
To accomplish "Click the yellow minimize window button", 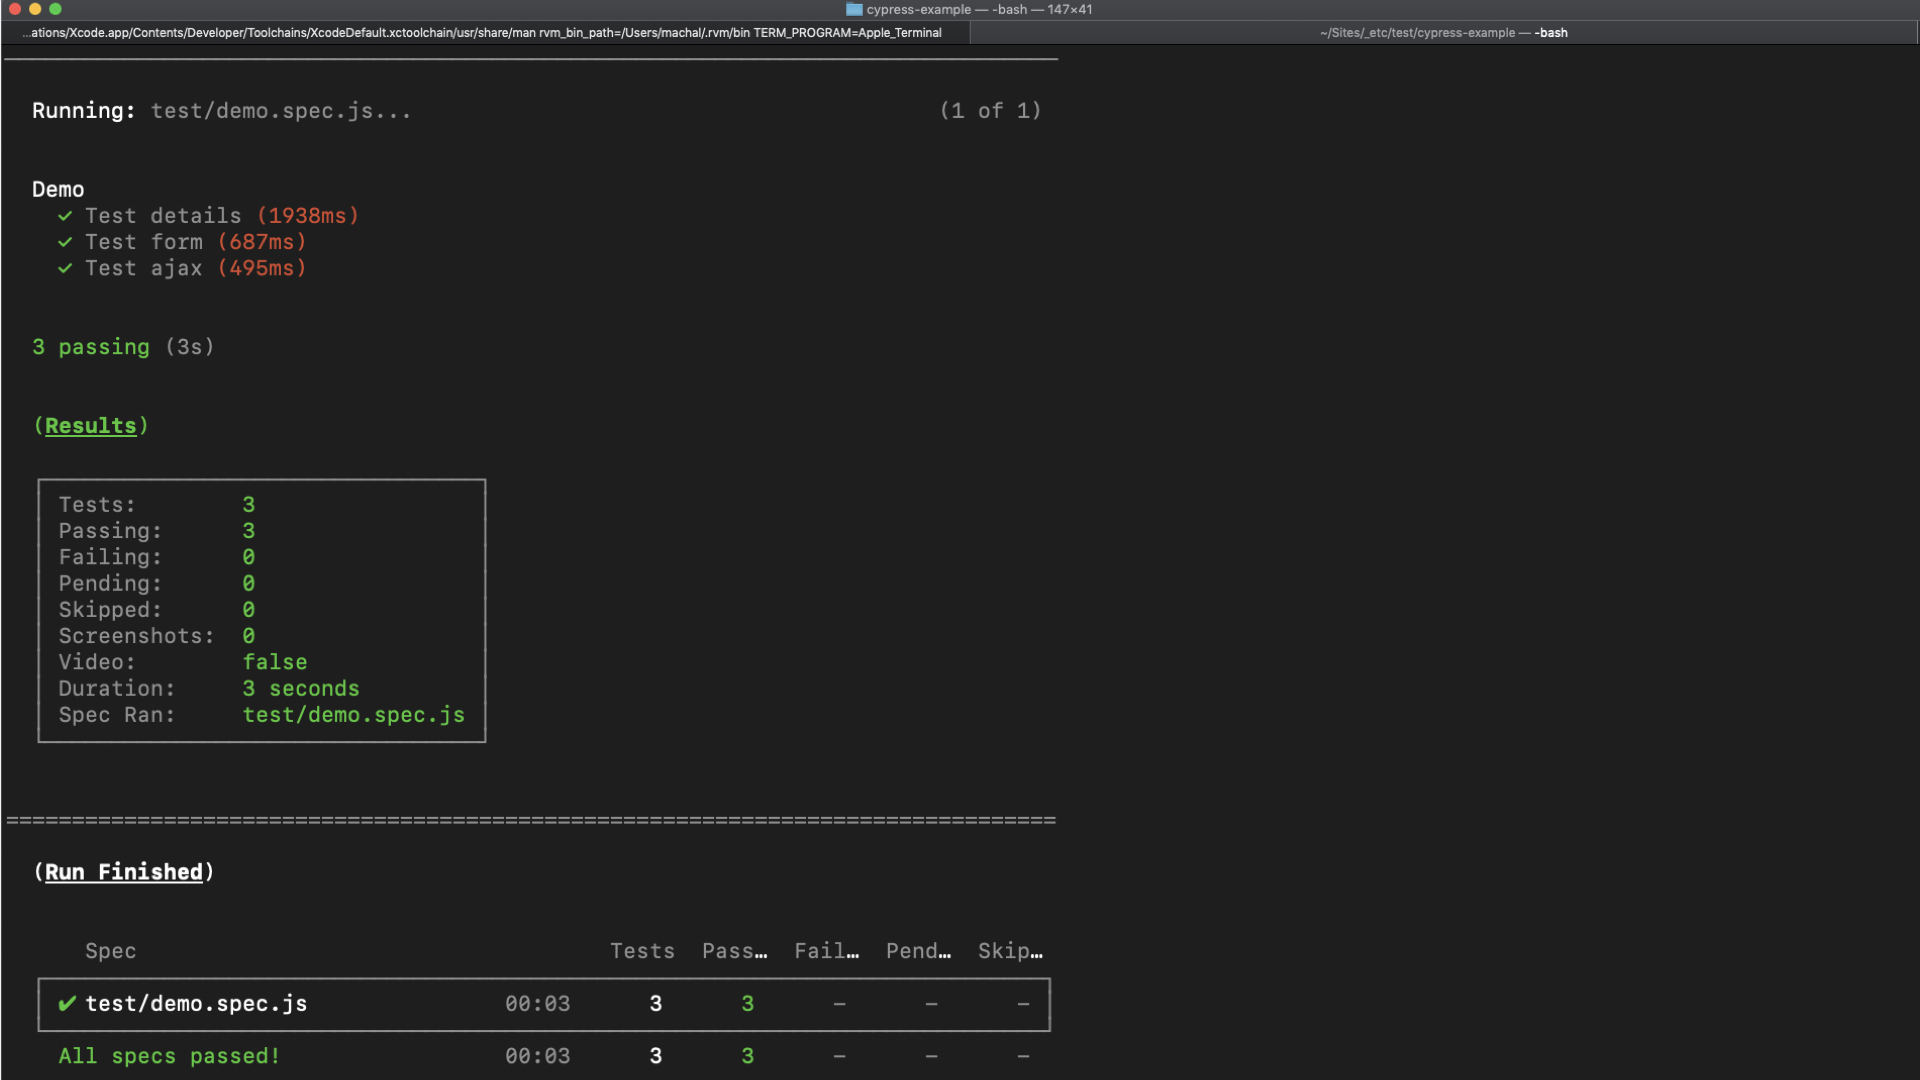I will pyautogui.click(x=35, y=9).
